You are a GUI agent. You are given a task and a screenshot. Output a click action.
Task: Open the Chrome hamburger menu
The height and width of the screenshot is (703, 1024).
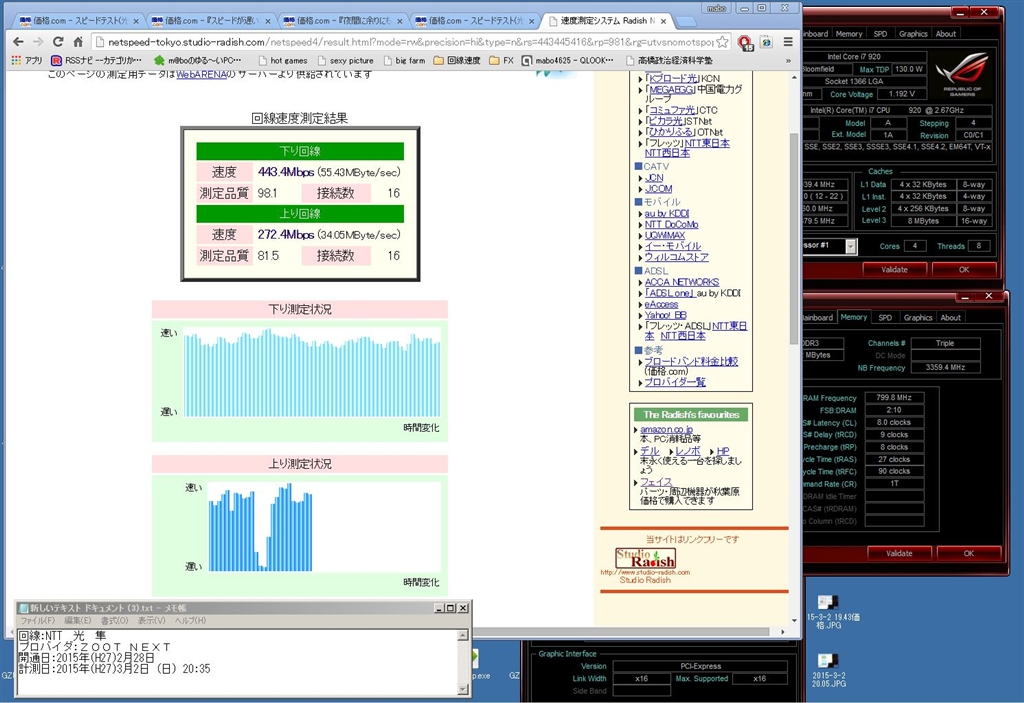click(x=788, y=42)
